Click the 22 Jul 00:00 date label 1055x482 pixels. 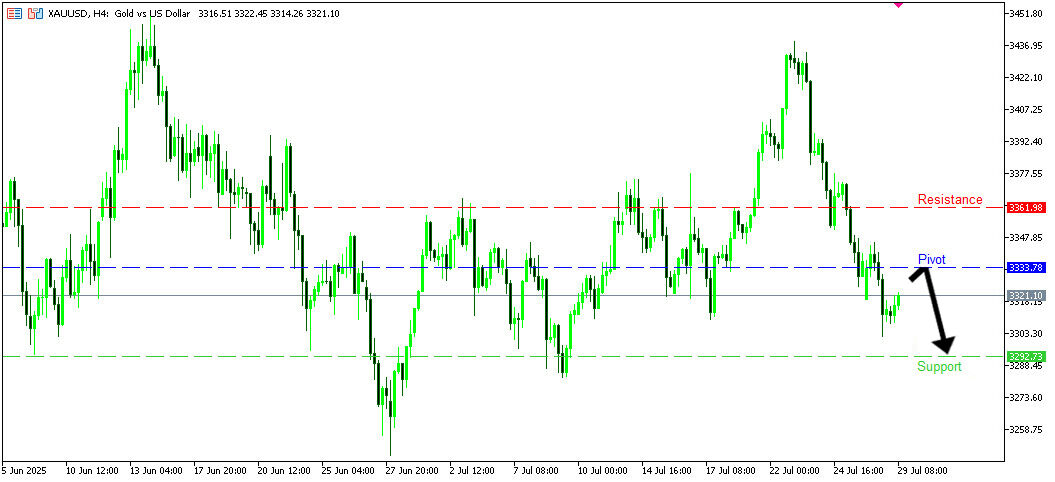[793, 469]
